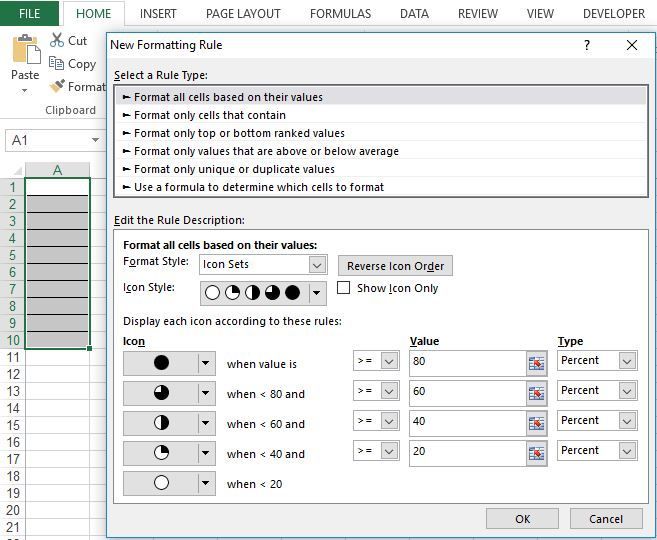Open Type dropdown for value 60 row
Screen dimensions: 657x540
coord(627,391)
